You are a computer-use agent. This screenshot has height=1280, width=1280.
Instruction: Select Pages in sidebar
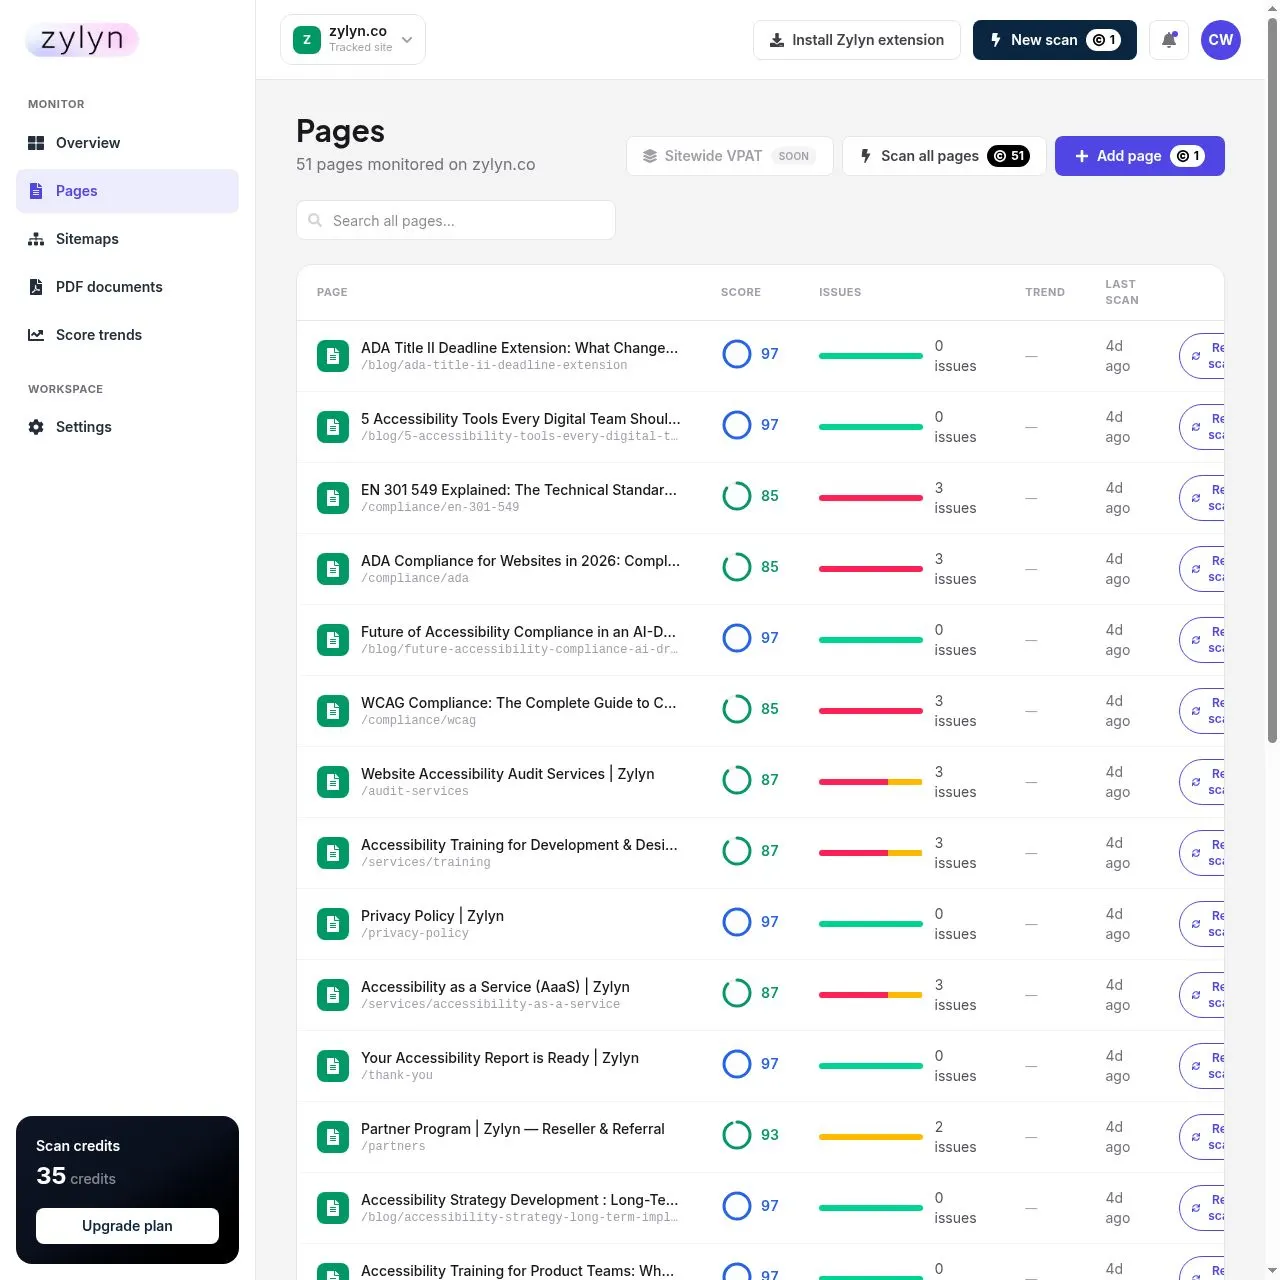pyautogui.click(x=127, y=191)
